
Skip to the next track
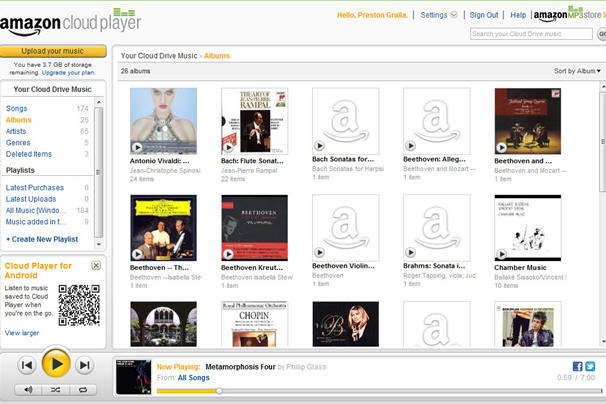coord(85,365)
